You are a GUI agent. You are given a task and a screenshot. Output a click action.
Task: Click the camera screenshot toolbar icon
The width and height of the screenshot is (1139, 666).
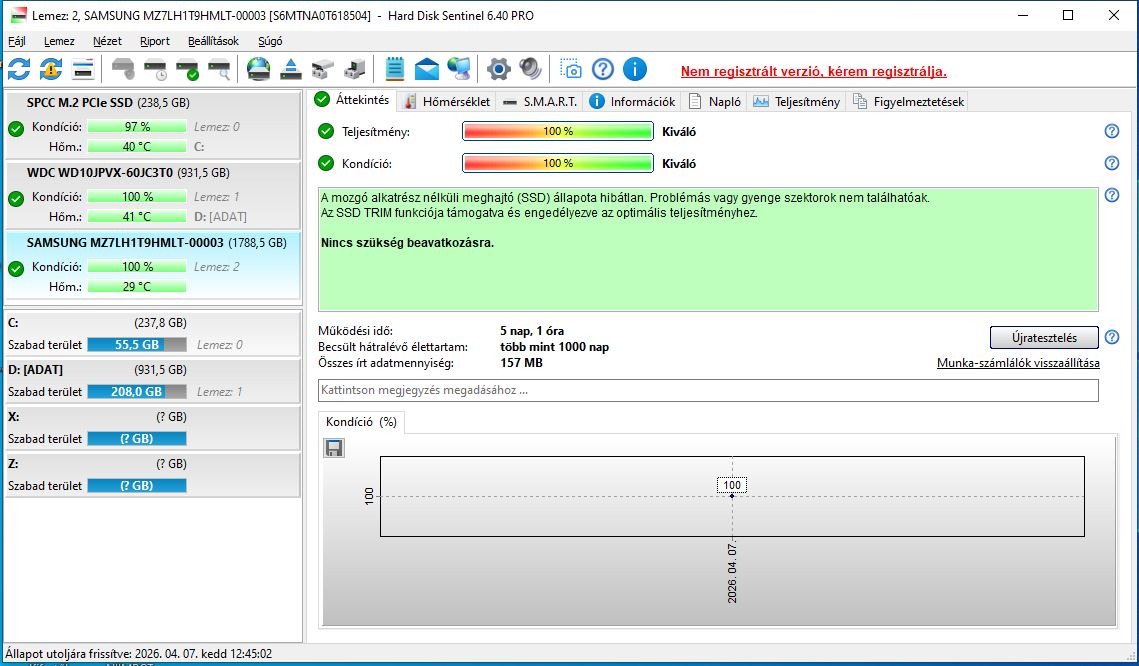click(571, 70)
